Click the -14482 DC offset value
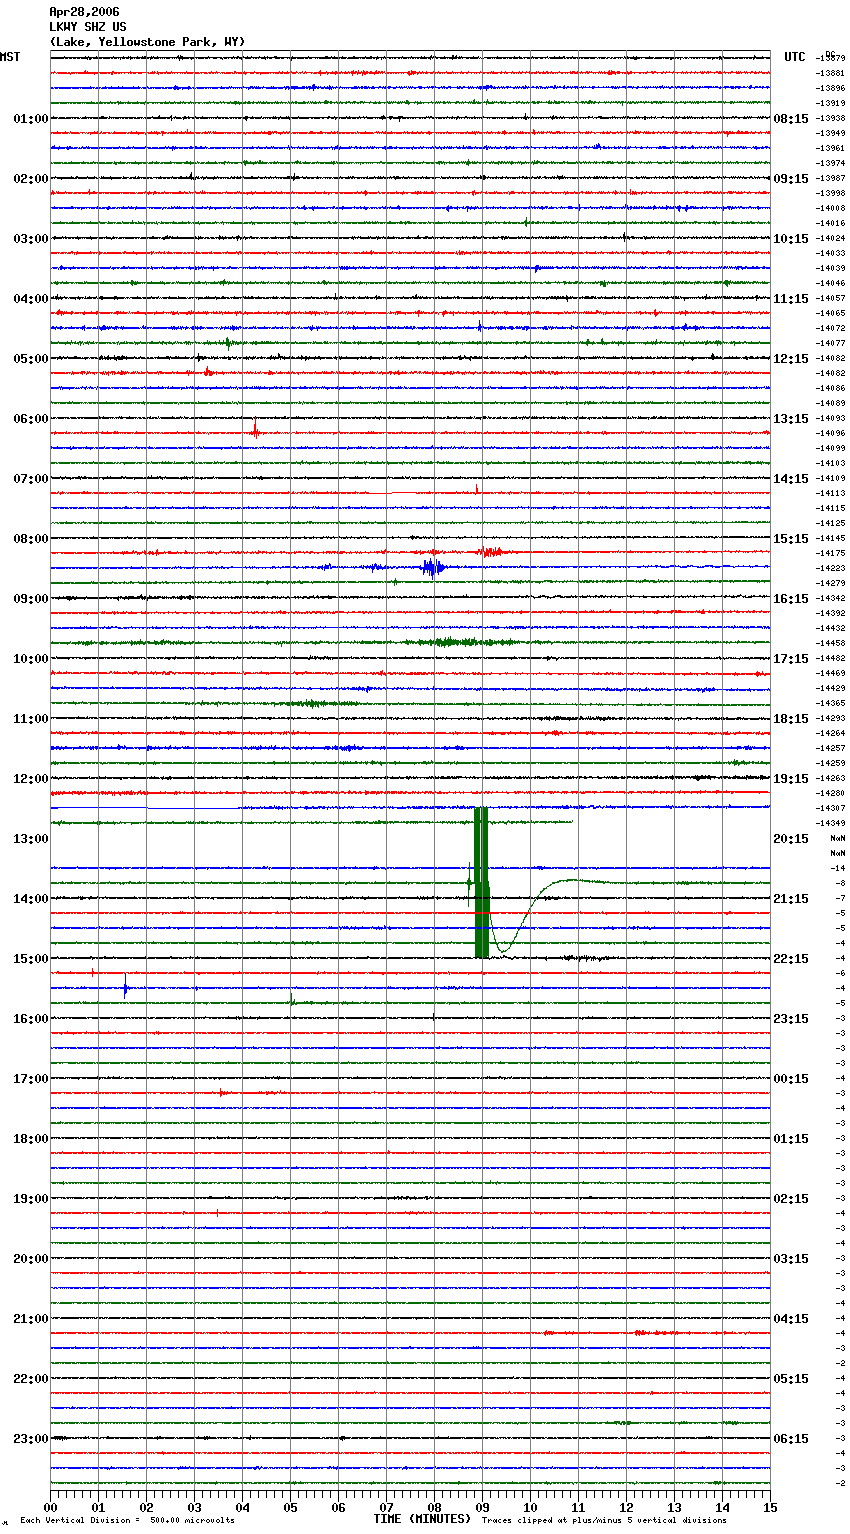The image size is (850, 1534). coord(831,658)
